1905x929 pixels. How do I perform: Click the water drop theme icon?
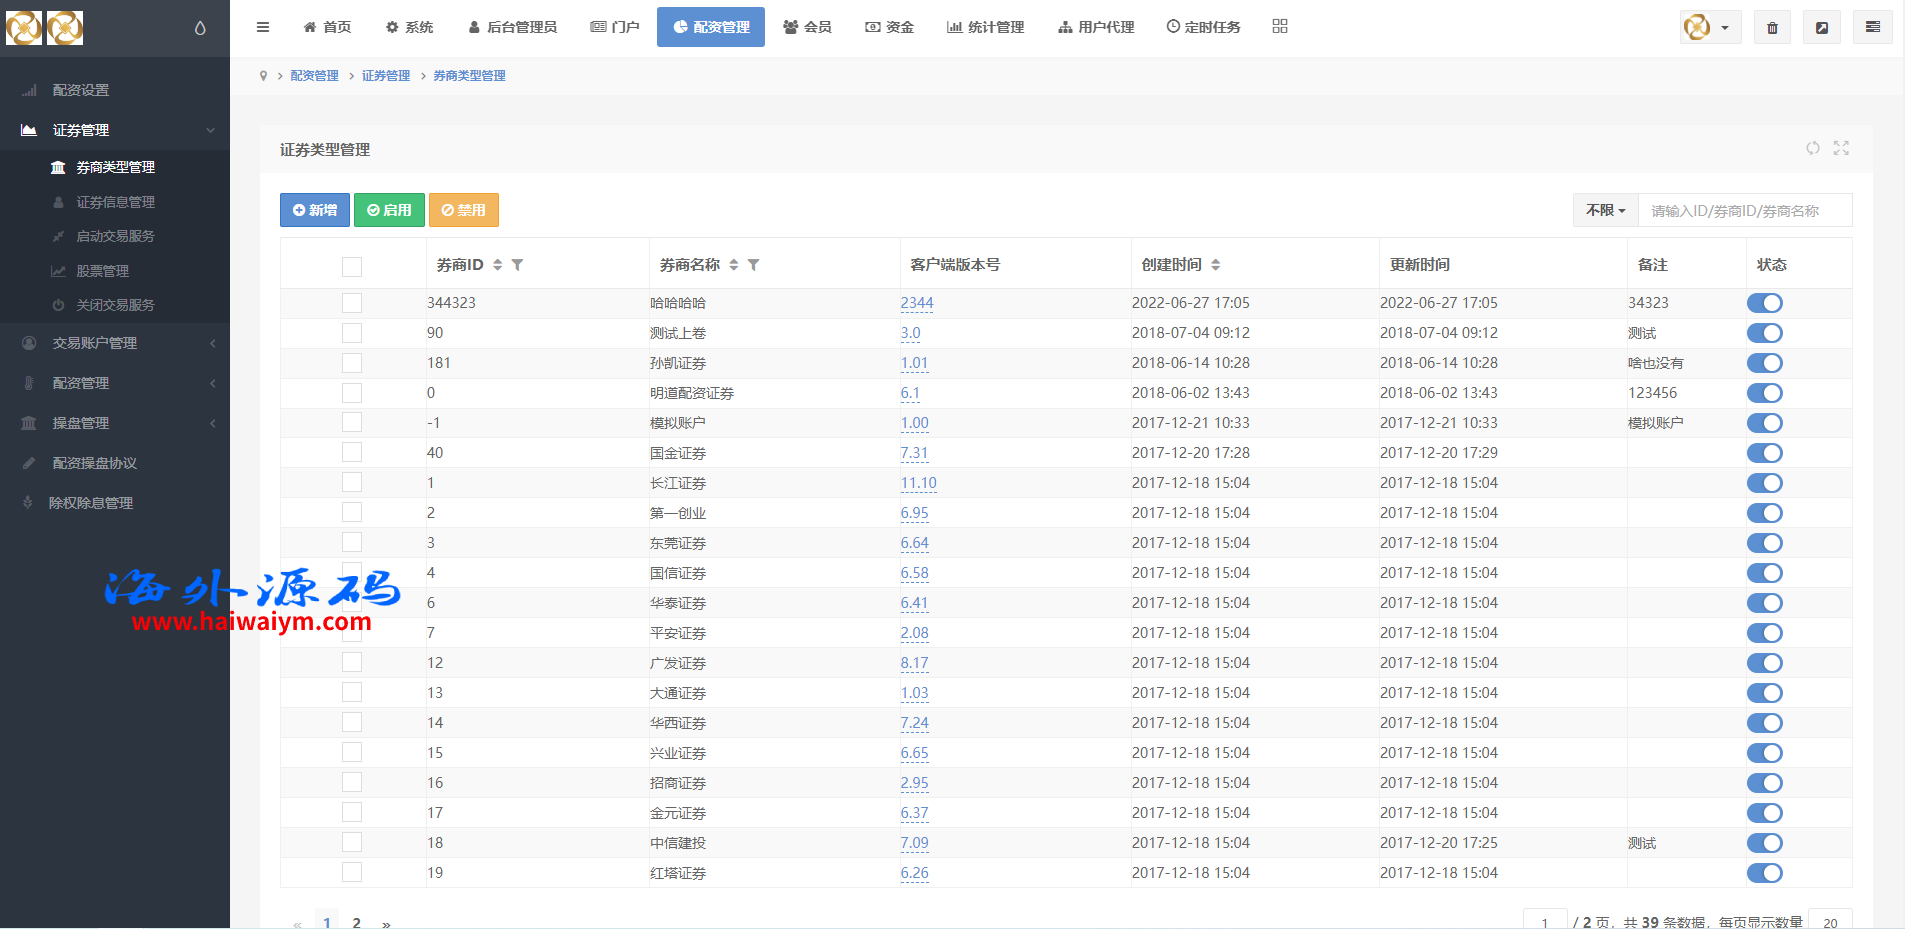[200, 28]
